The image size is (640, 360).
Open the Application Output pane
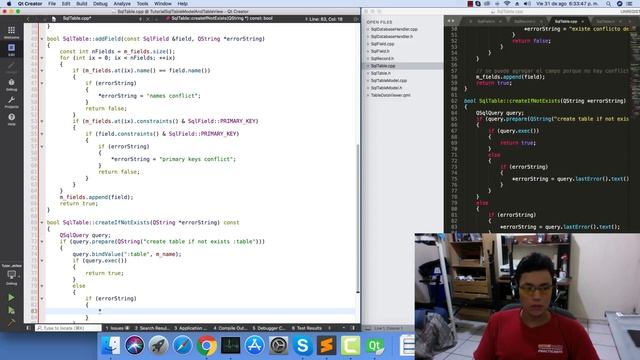point(191,328)
